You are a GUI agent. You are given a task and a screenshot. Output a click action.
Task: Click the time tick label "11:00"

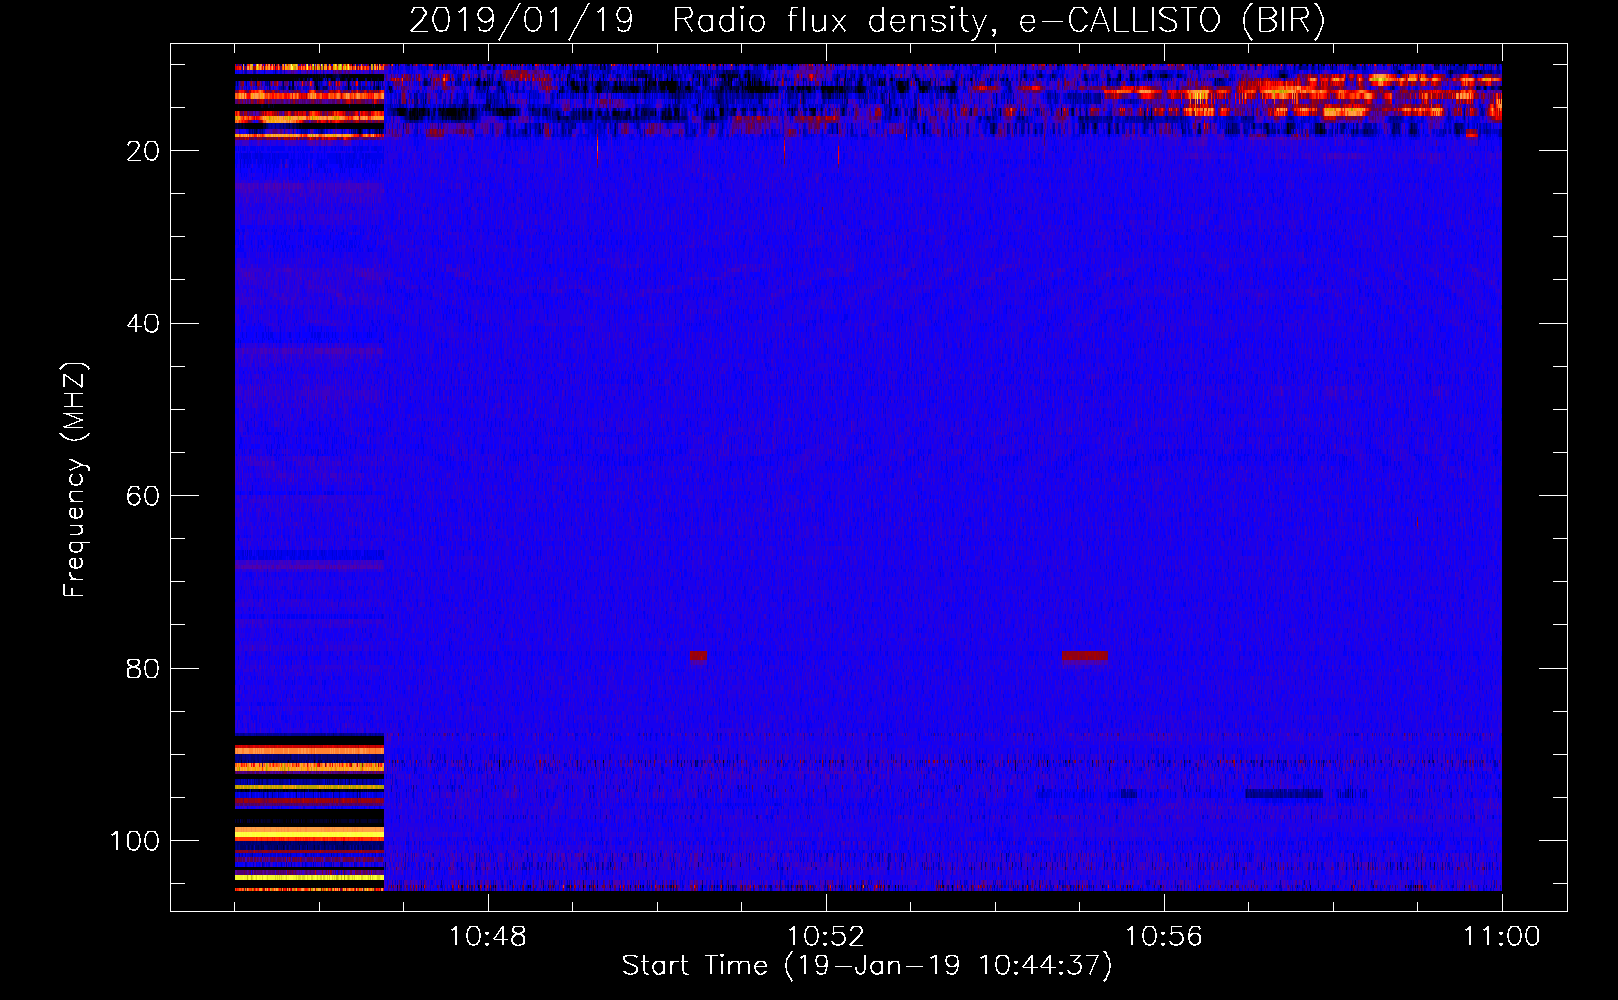(1502, 937)
